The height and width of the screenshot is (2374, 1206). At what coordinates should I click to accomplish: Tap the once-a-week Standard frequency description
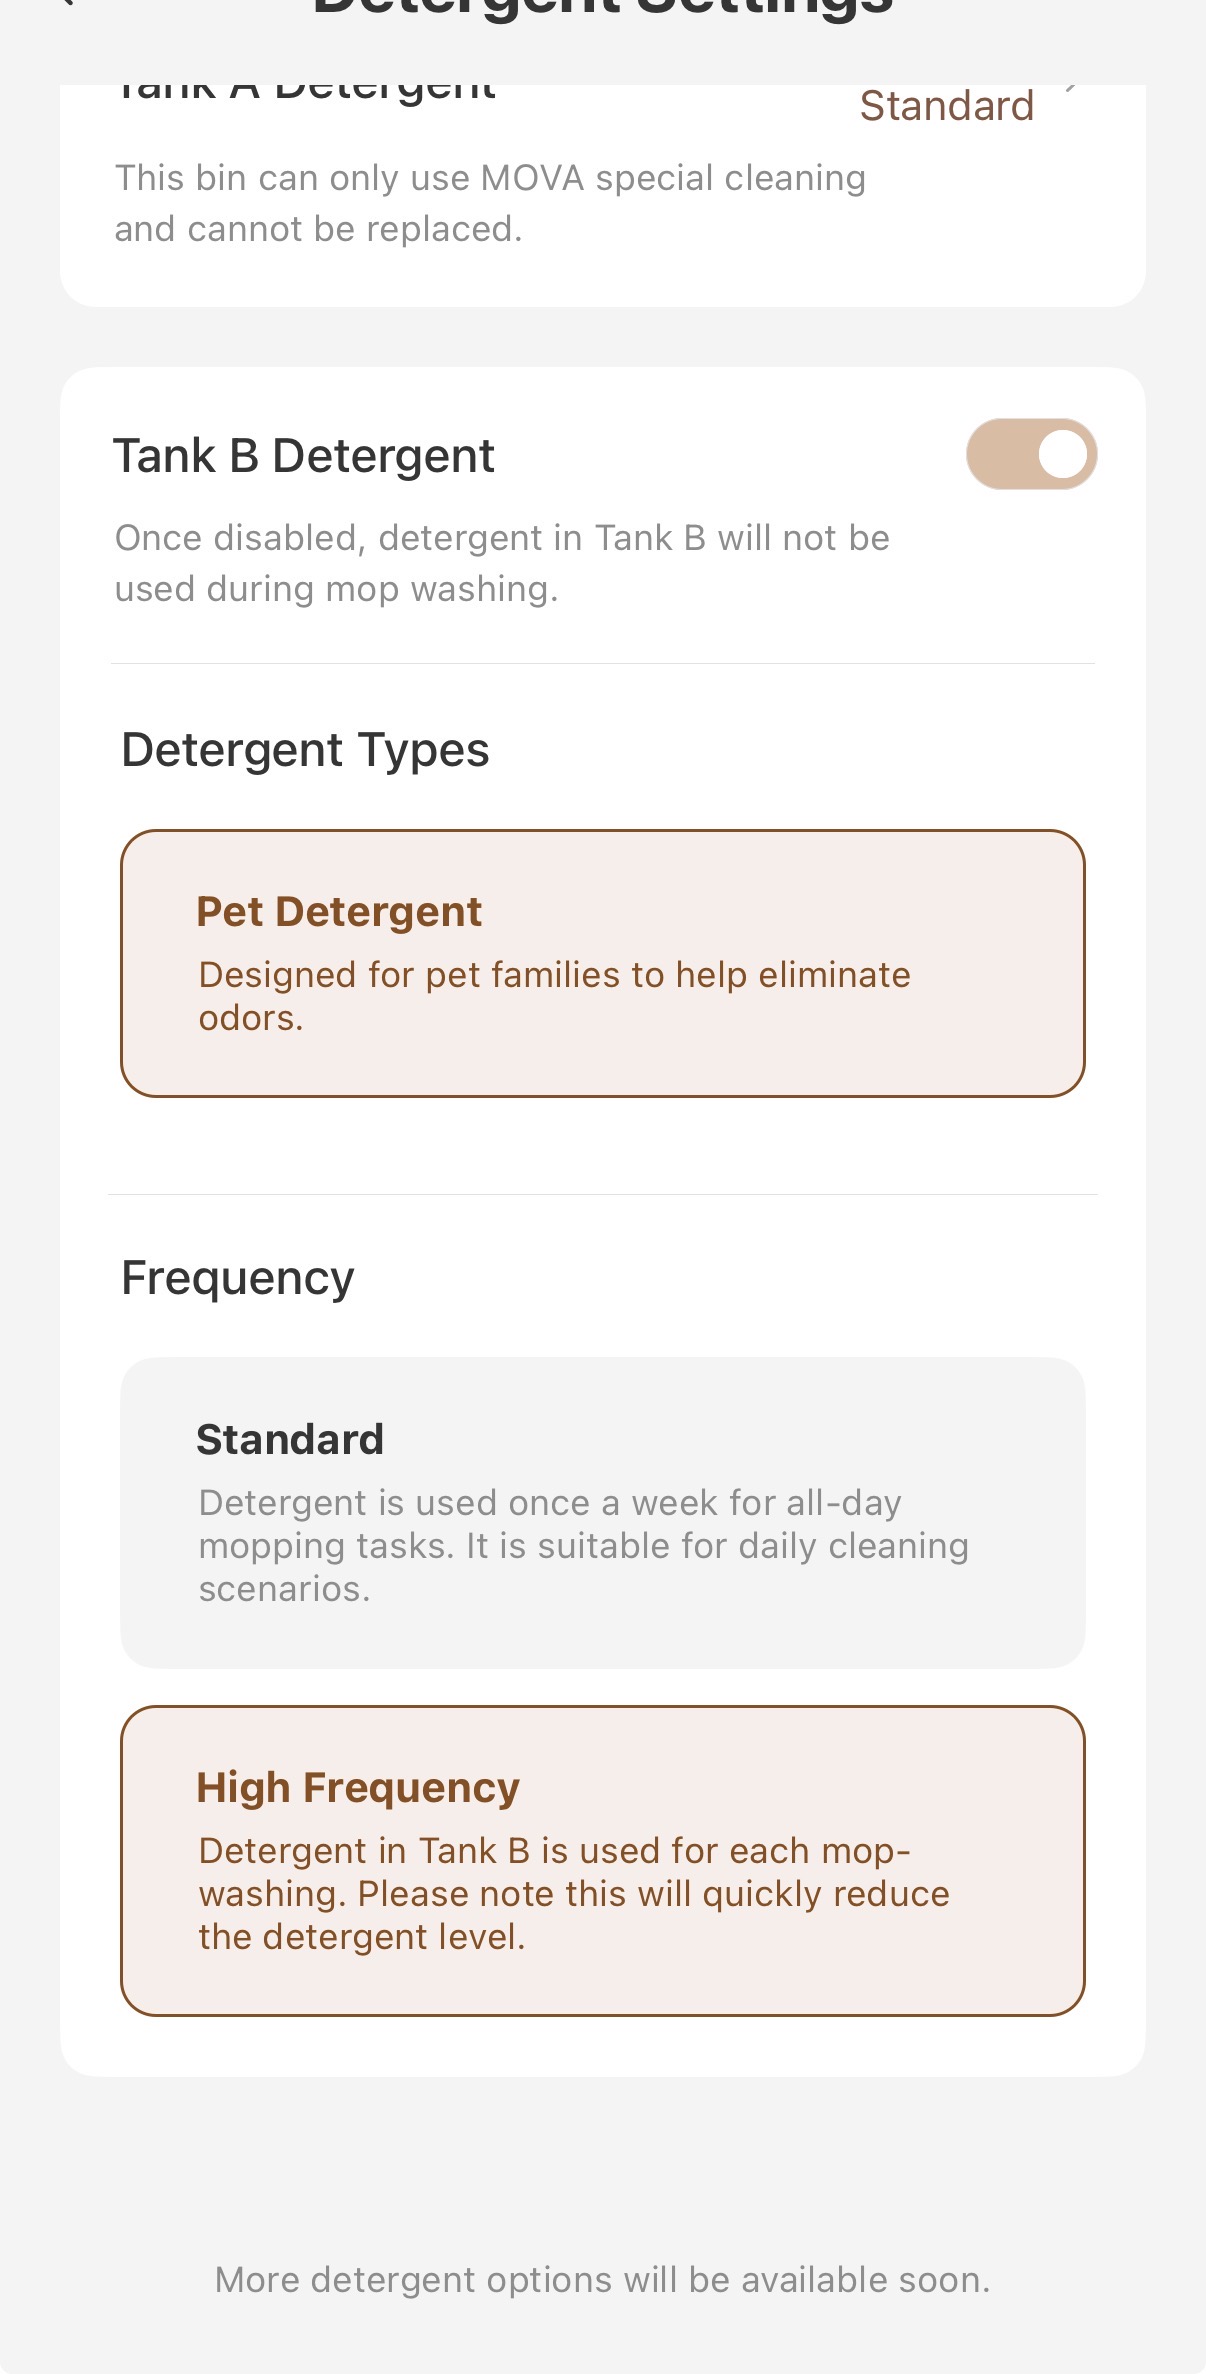pos(583,1545)
